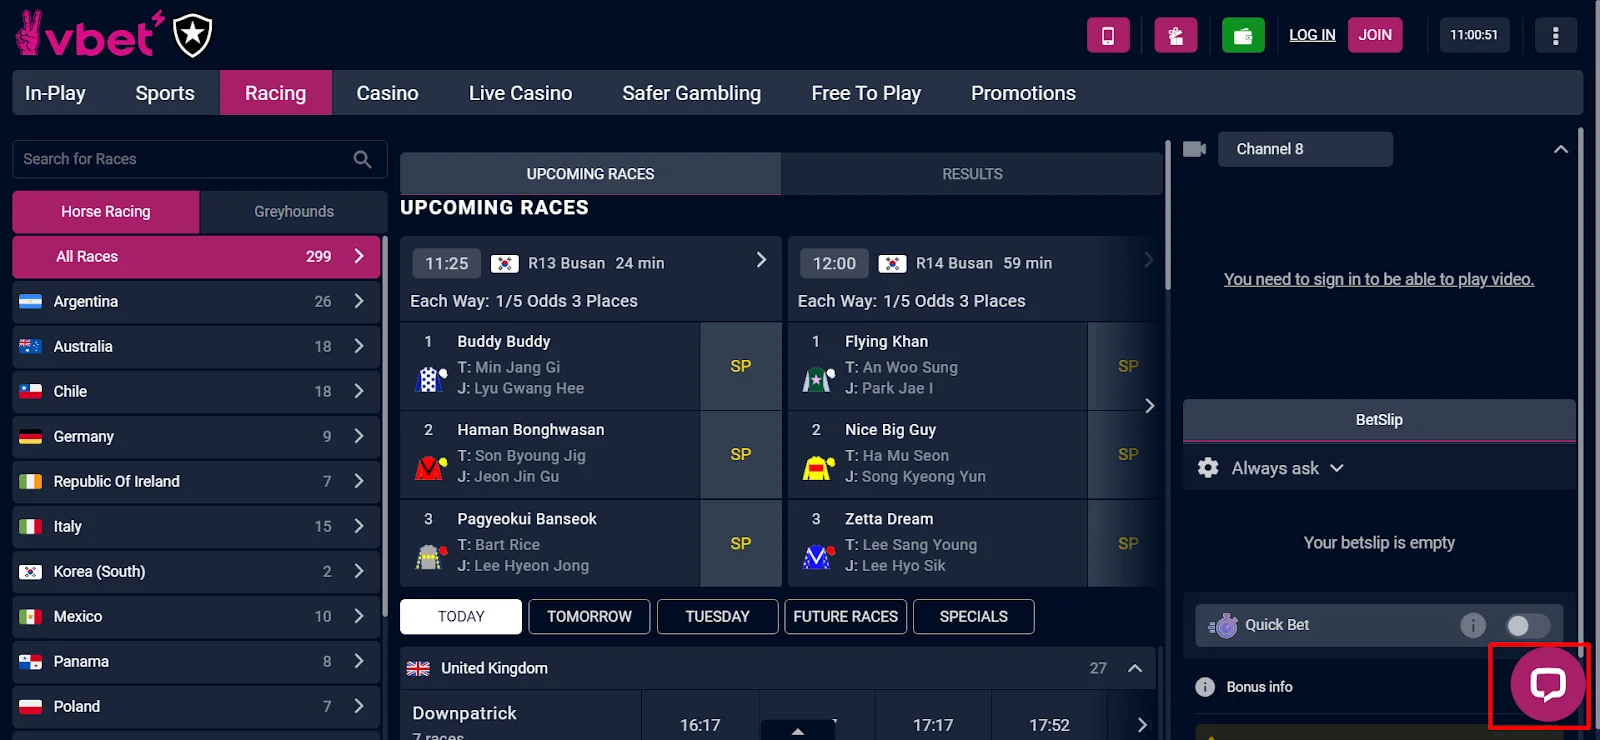Open the live chat bubble icon

[x=1547, y=685]
